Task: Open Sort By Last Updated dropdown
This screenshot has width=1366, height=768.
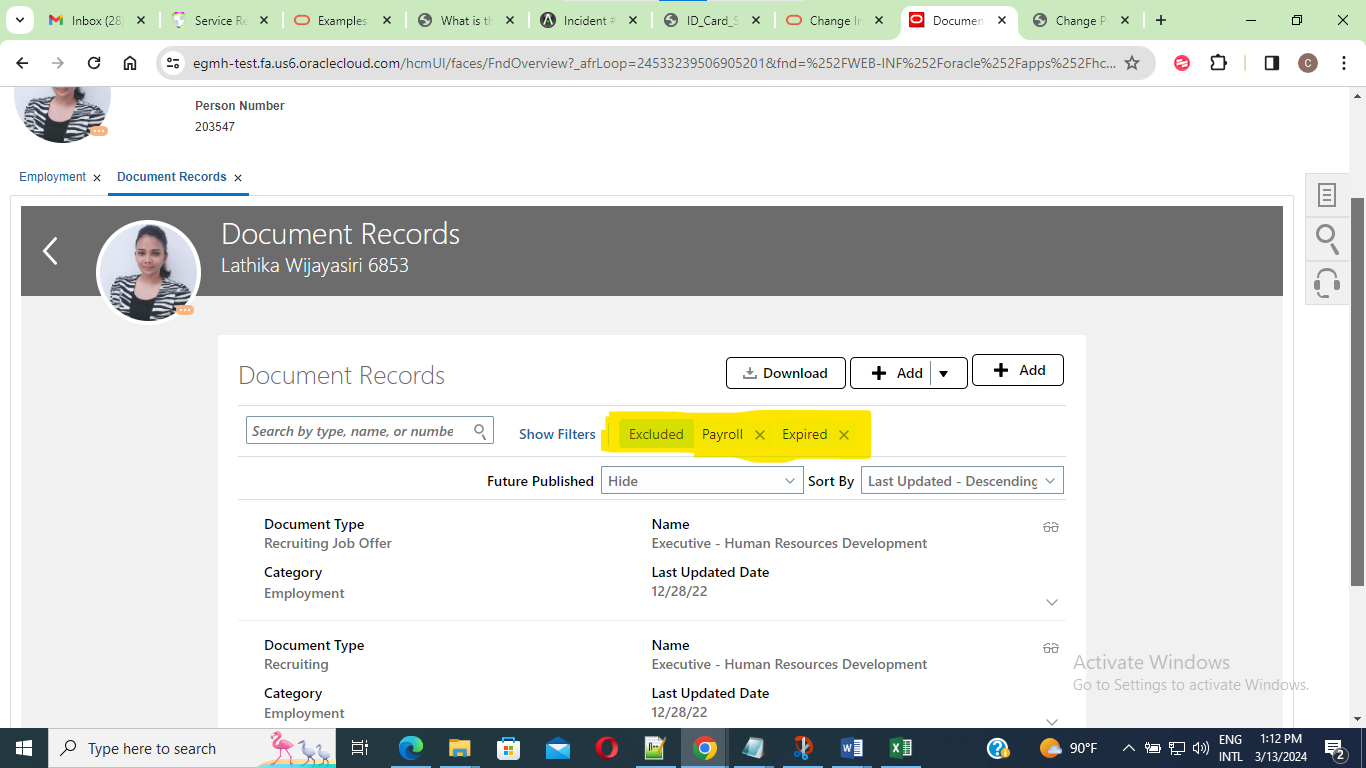Action: (962, 481)
